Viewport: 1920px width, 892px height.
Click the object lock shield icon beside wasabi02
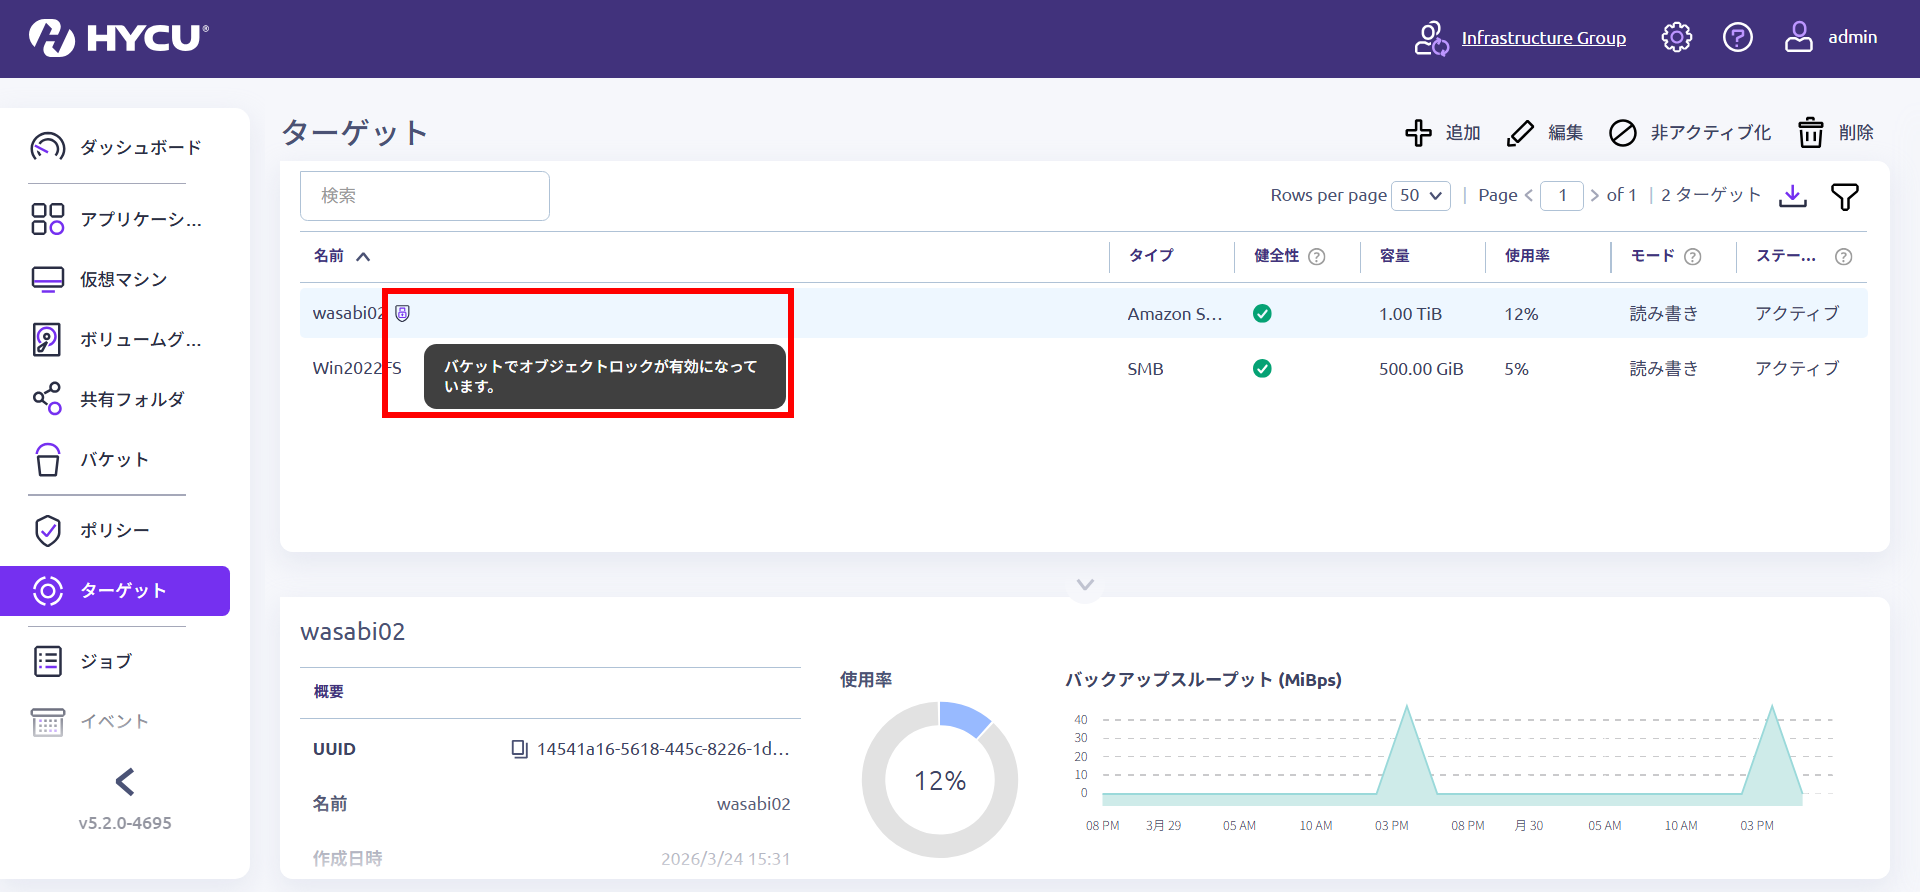[402, 313]
